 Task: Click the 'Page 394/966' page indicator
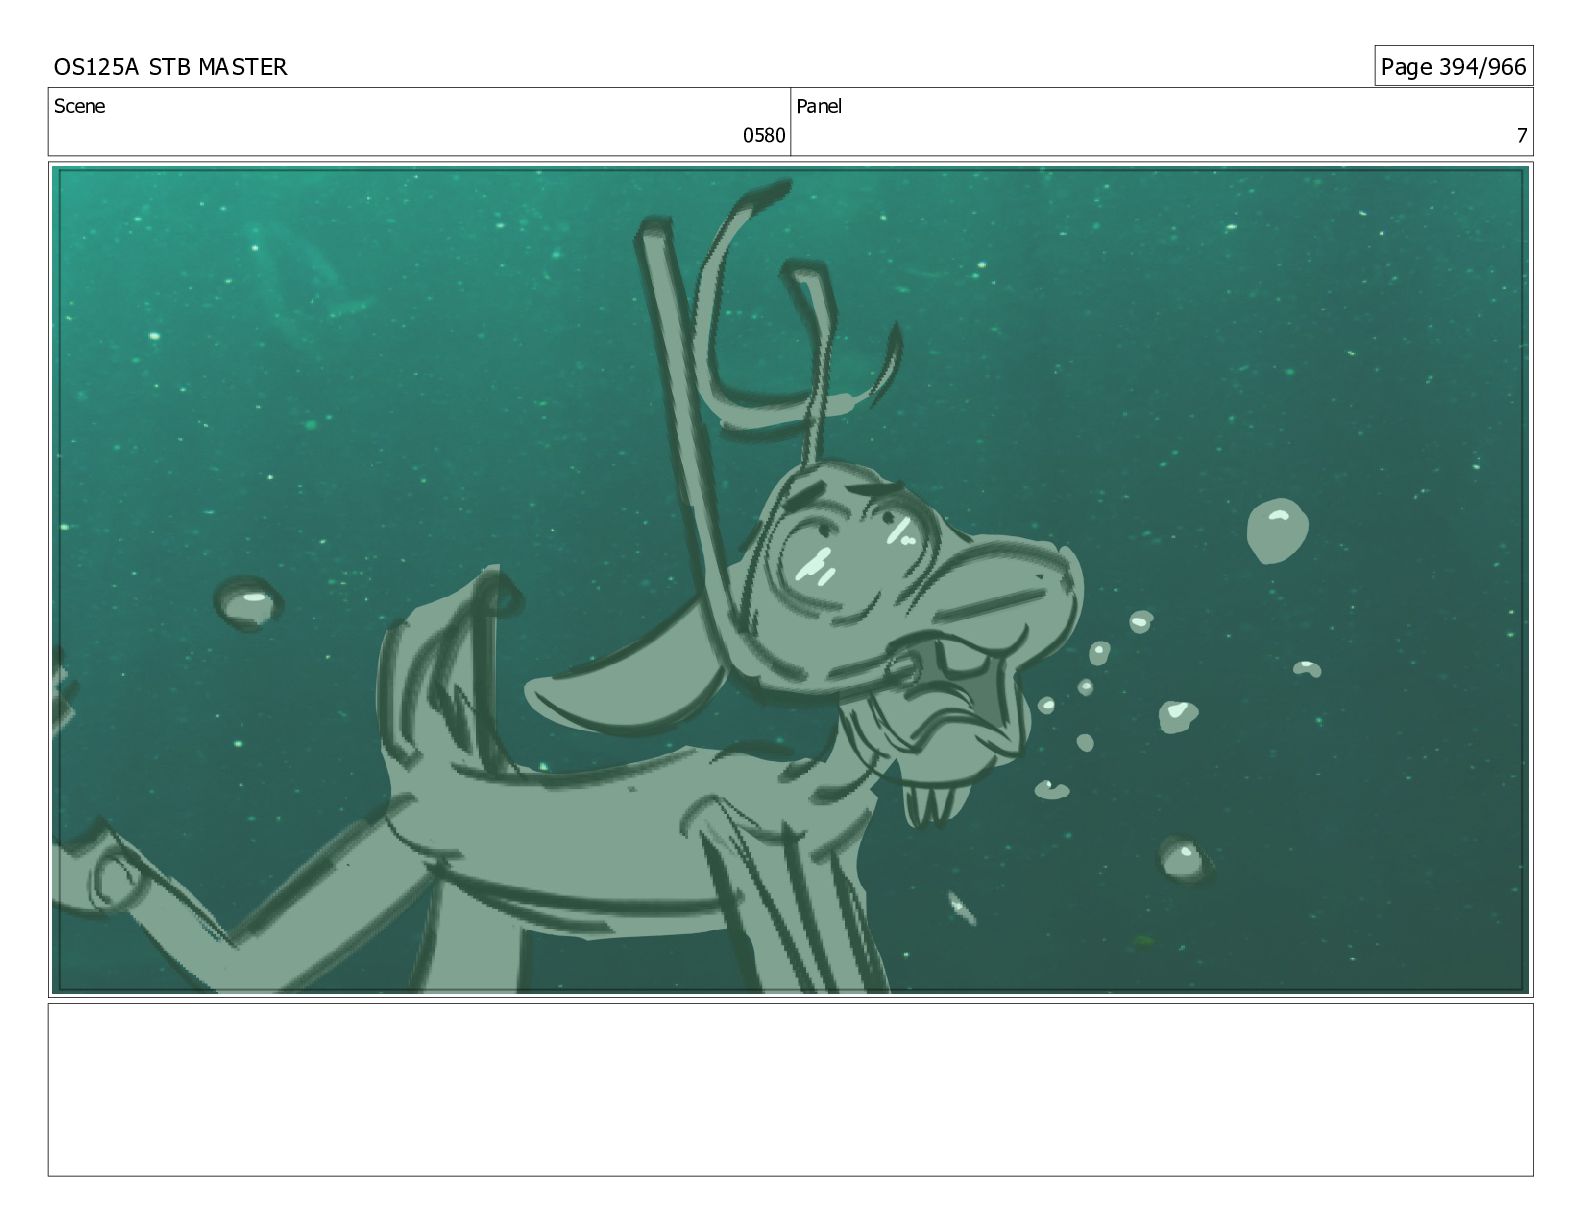coord(1453,67)
